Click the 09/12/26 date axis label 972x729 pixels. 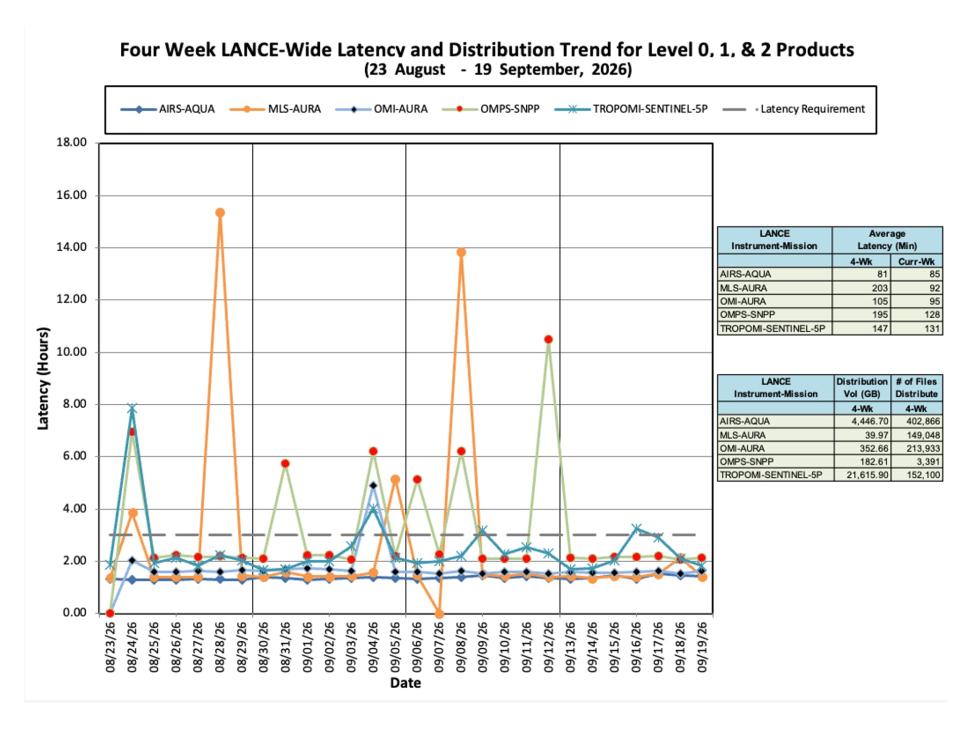(x=549, y=647)
